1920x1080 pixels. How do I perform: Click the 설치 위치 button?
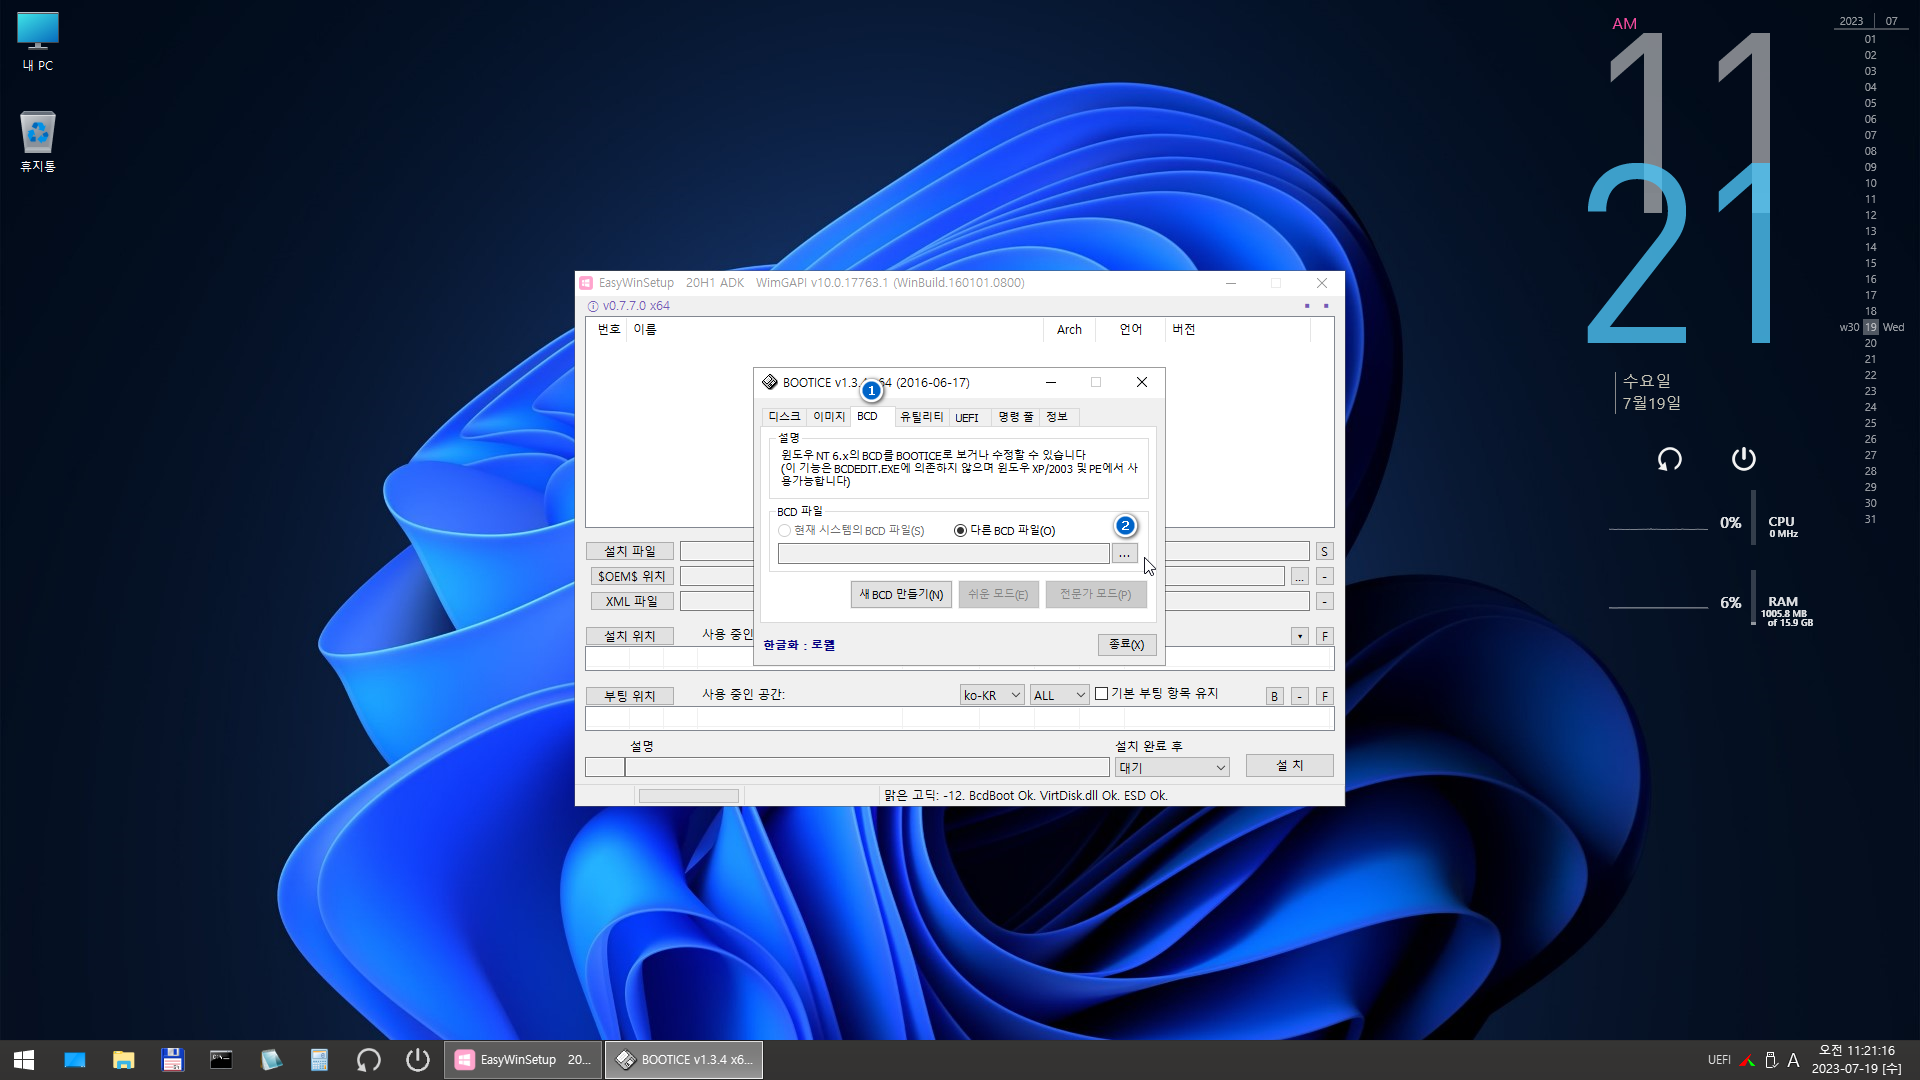pos(629,636)
